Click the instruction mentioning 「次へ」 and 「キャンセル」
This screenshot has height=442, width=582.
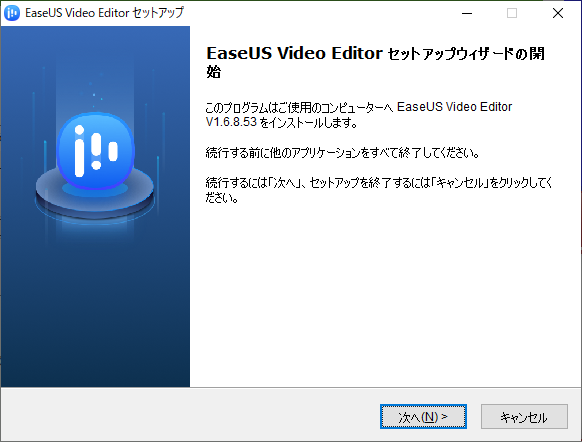pos(379,190)
